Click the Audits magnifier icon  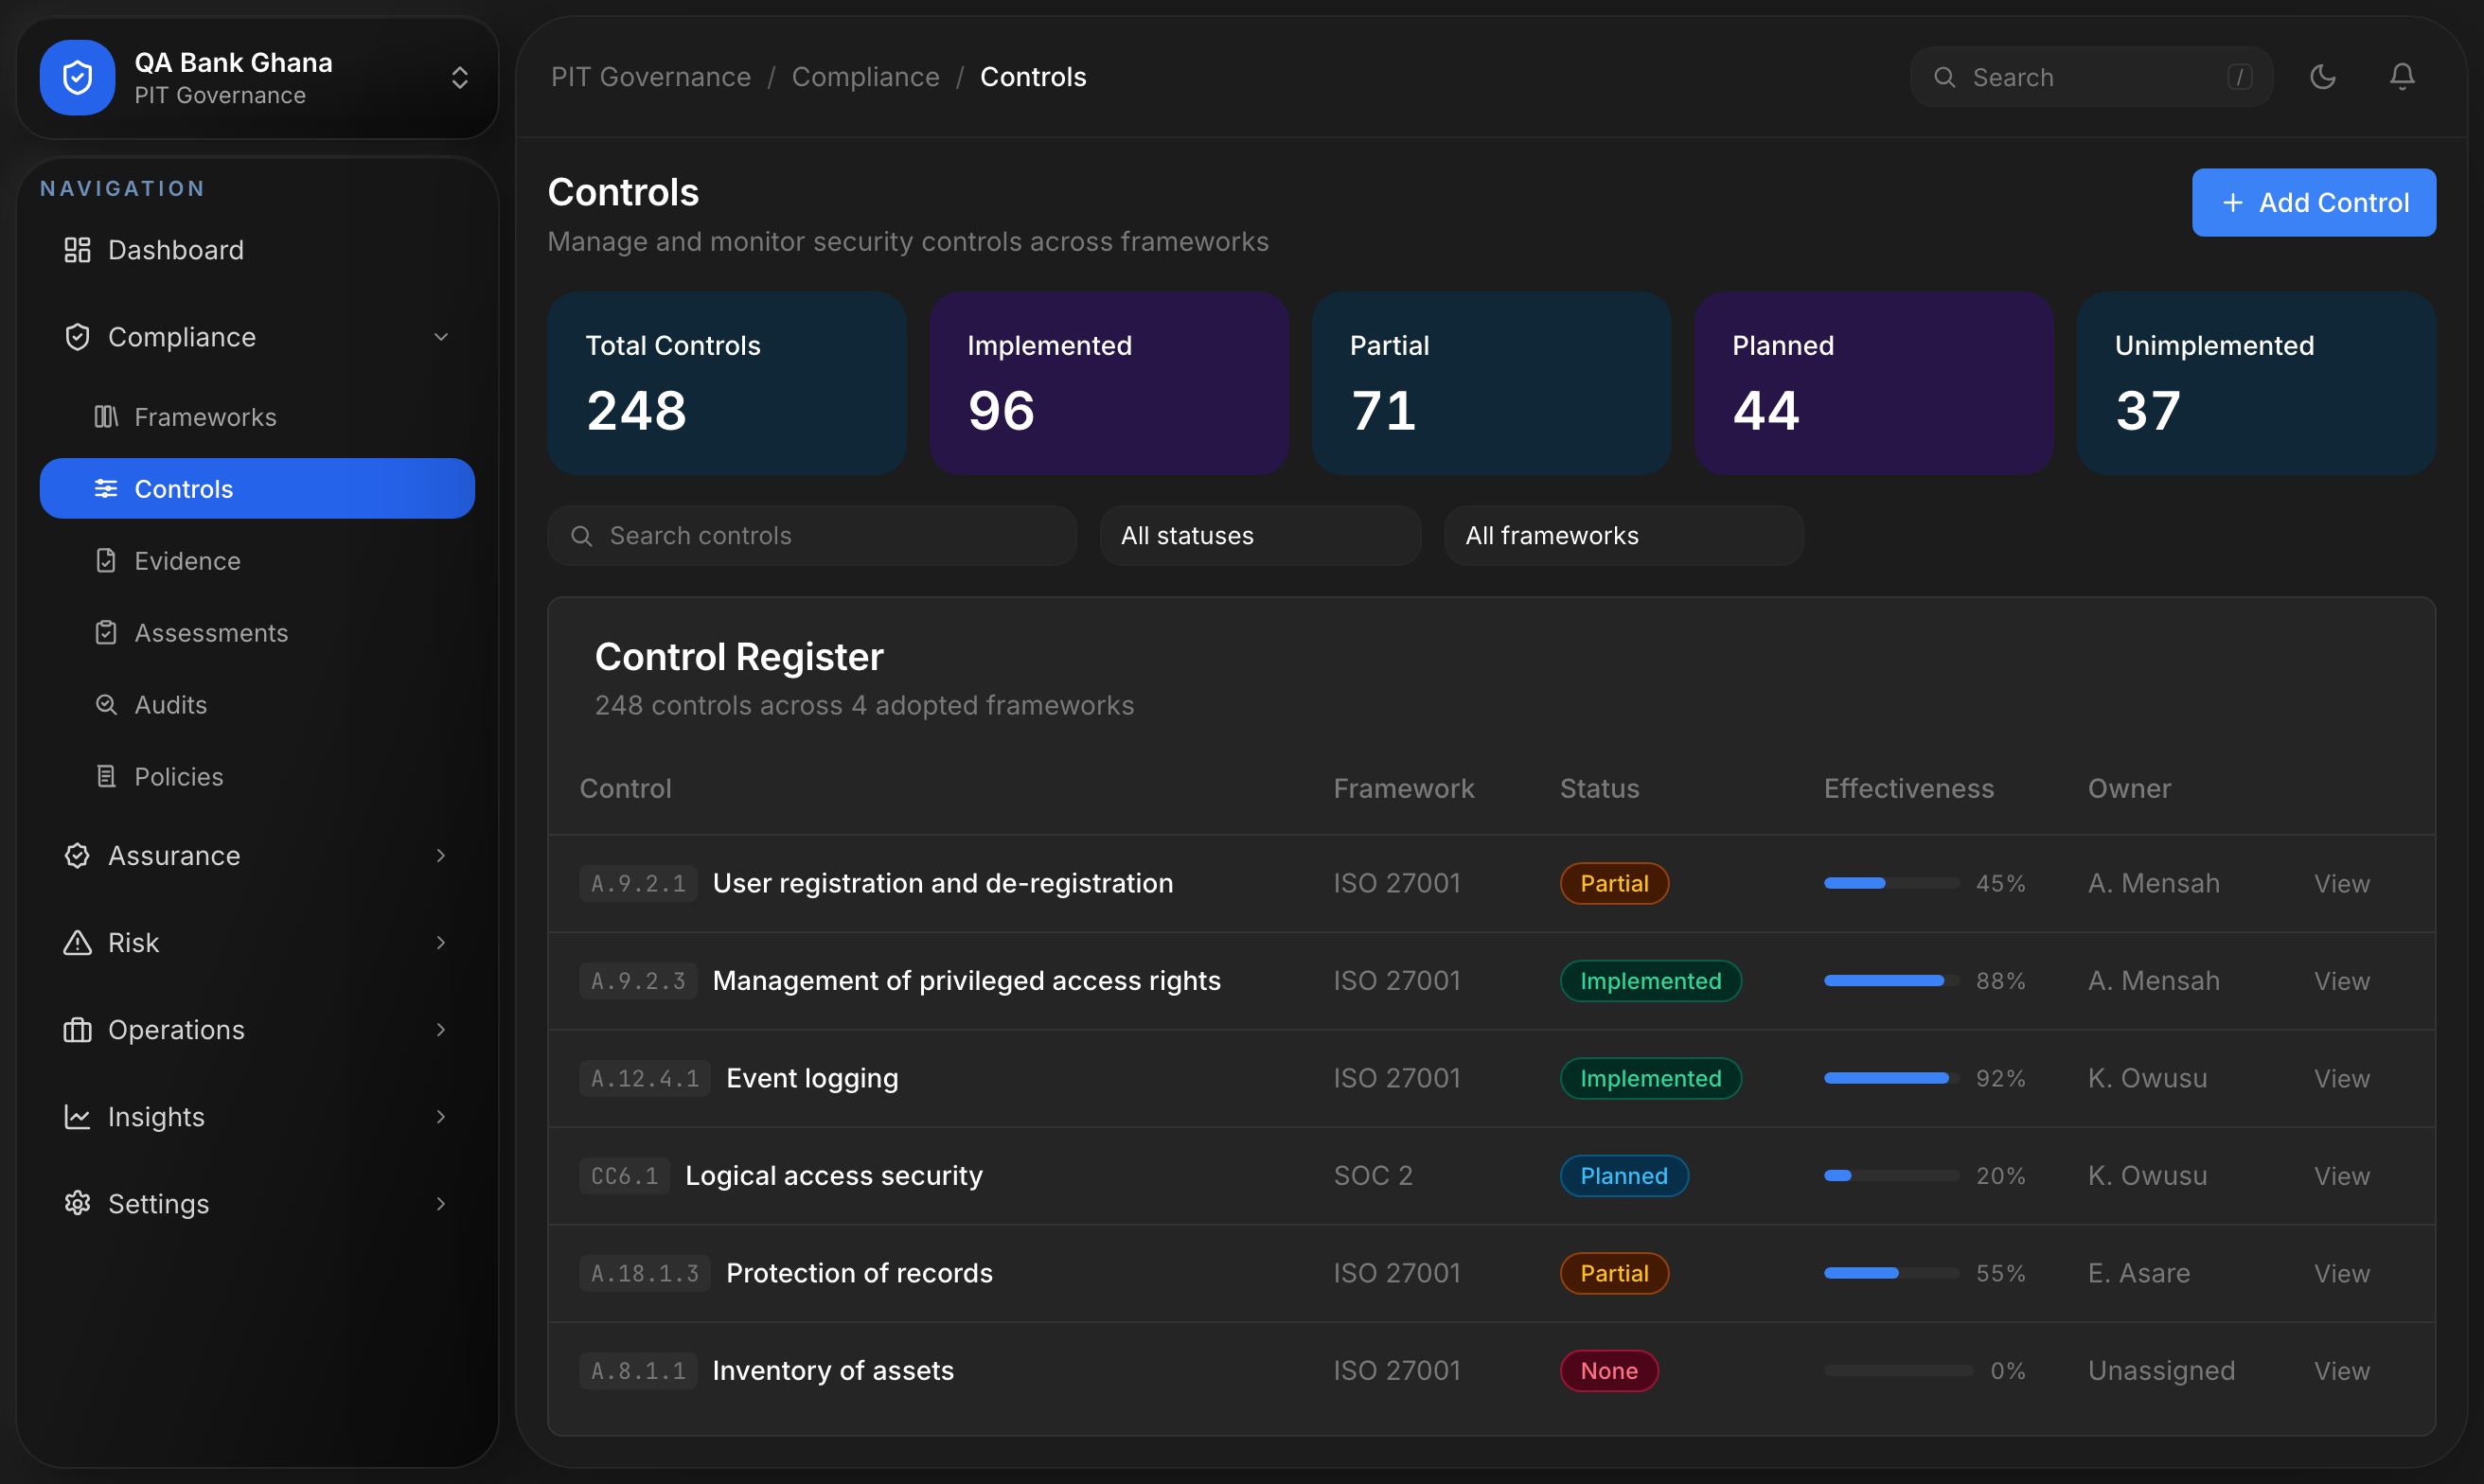(x=106, y=705)
